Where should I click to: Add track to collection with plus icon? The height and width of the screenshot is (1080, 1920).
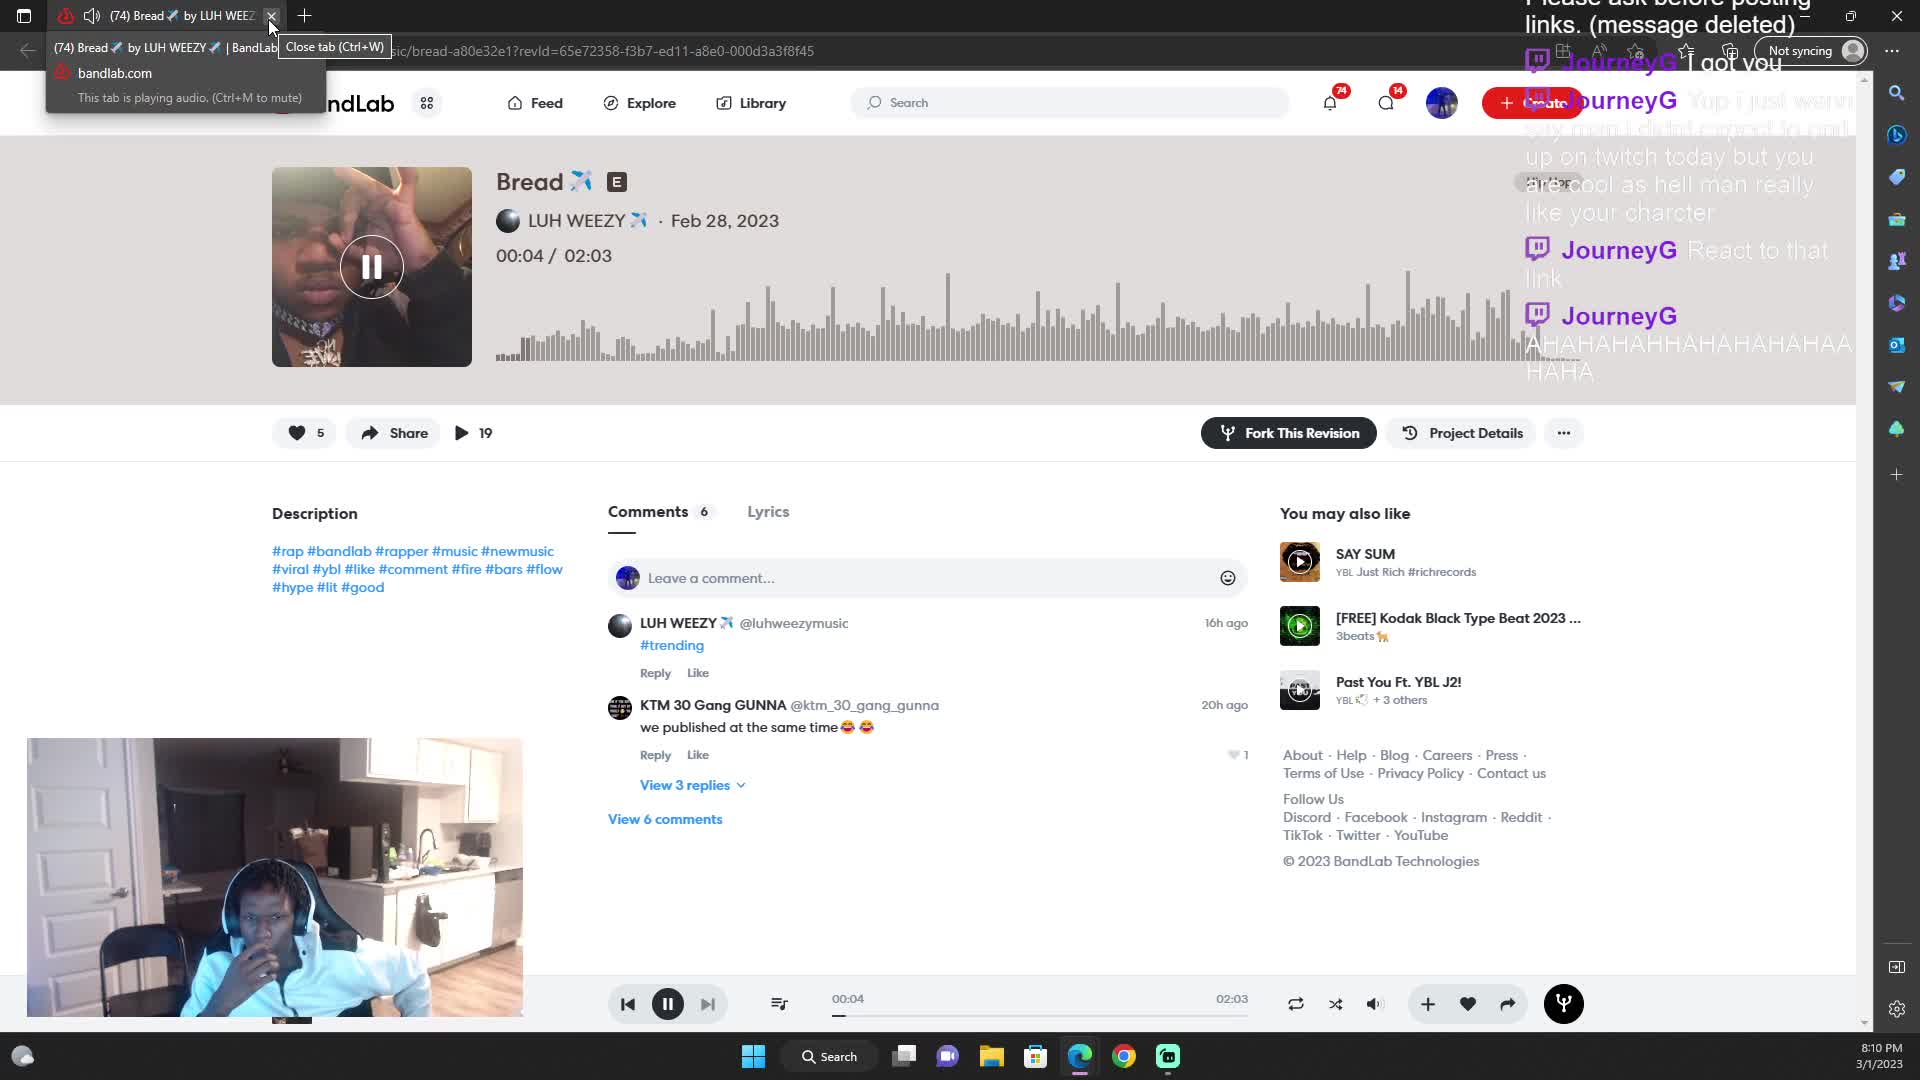(1428, 1004)
